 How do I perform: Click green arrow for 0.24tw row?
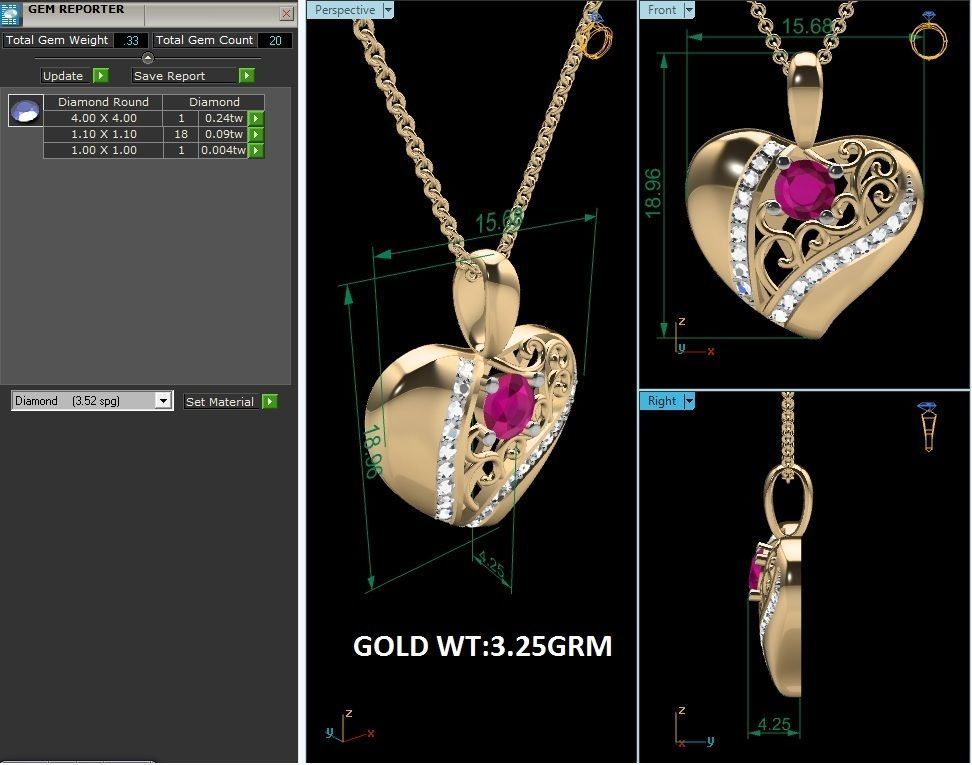coord(256,118)
